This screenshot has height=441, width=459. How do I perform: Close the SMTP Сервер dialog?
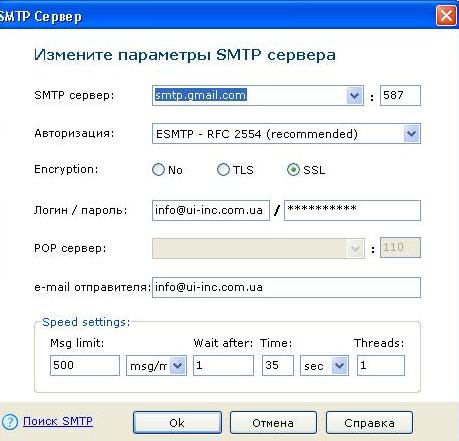(x=446, y=16)
